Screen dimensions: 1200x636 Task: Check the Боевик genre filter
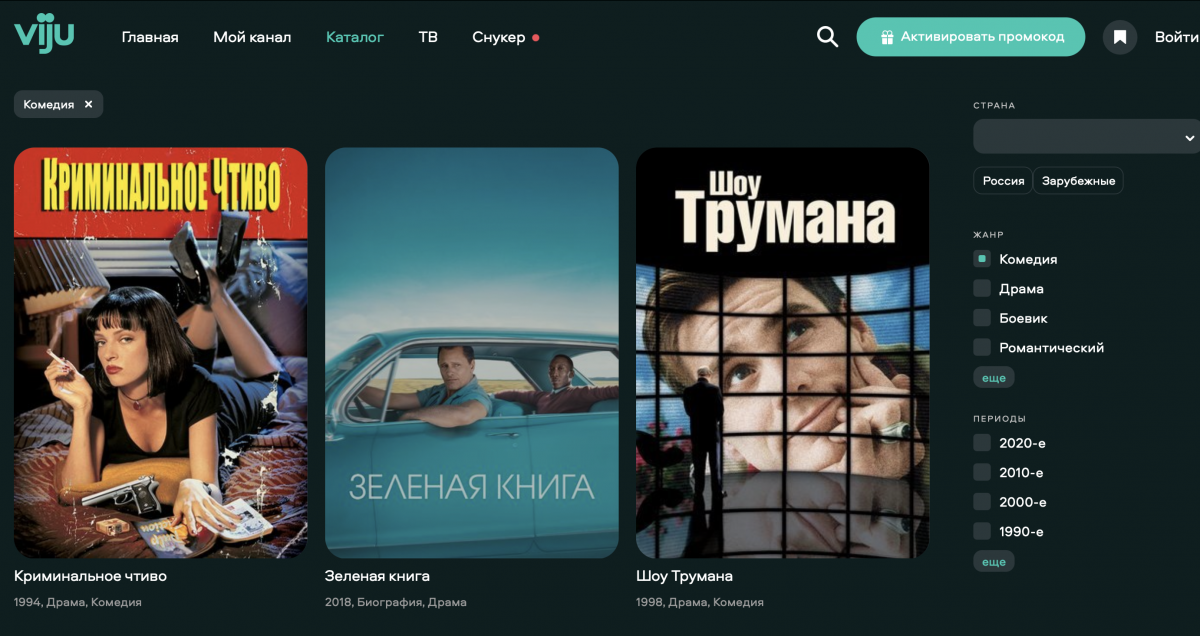(982, 318)
